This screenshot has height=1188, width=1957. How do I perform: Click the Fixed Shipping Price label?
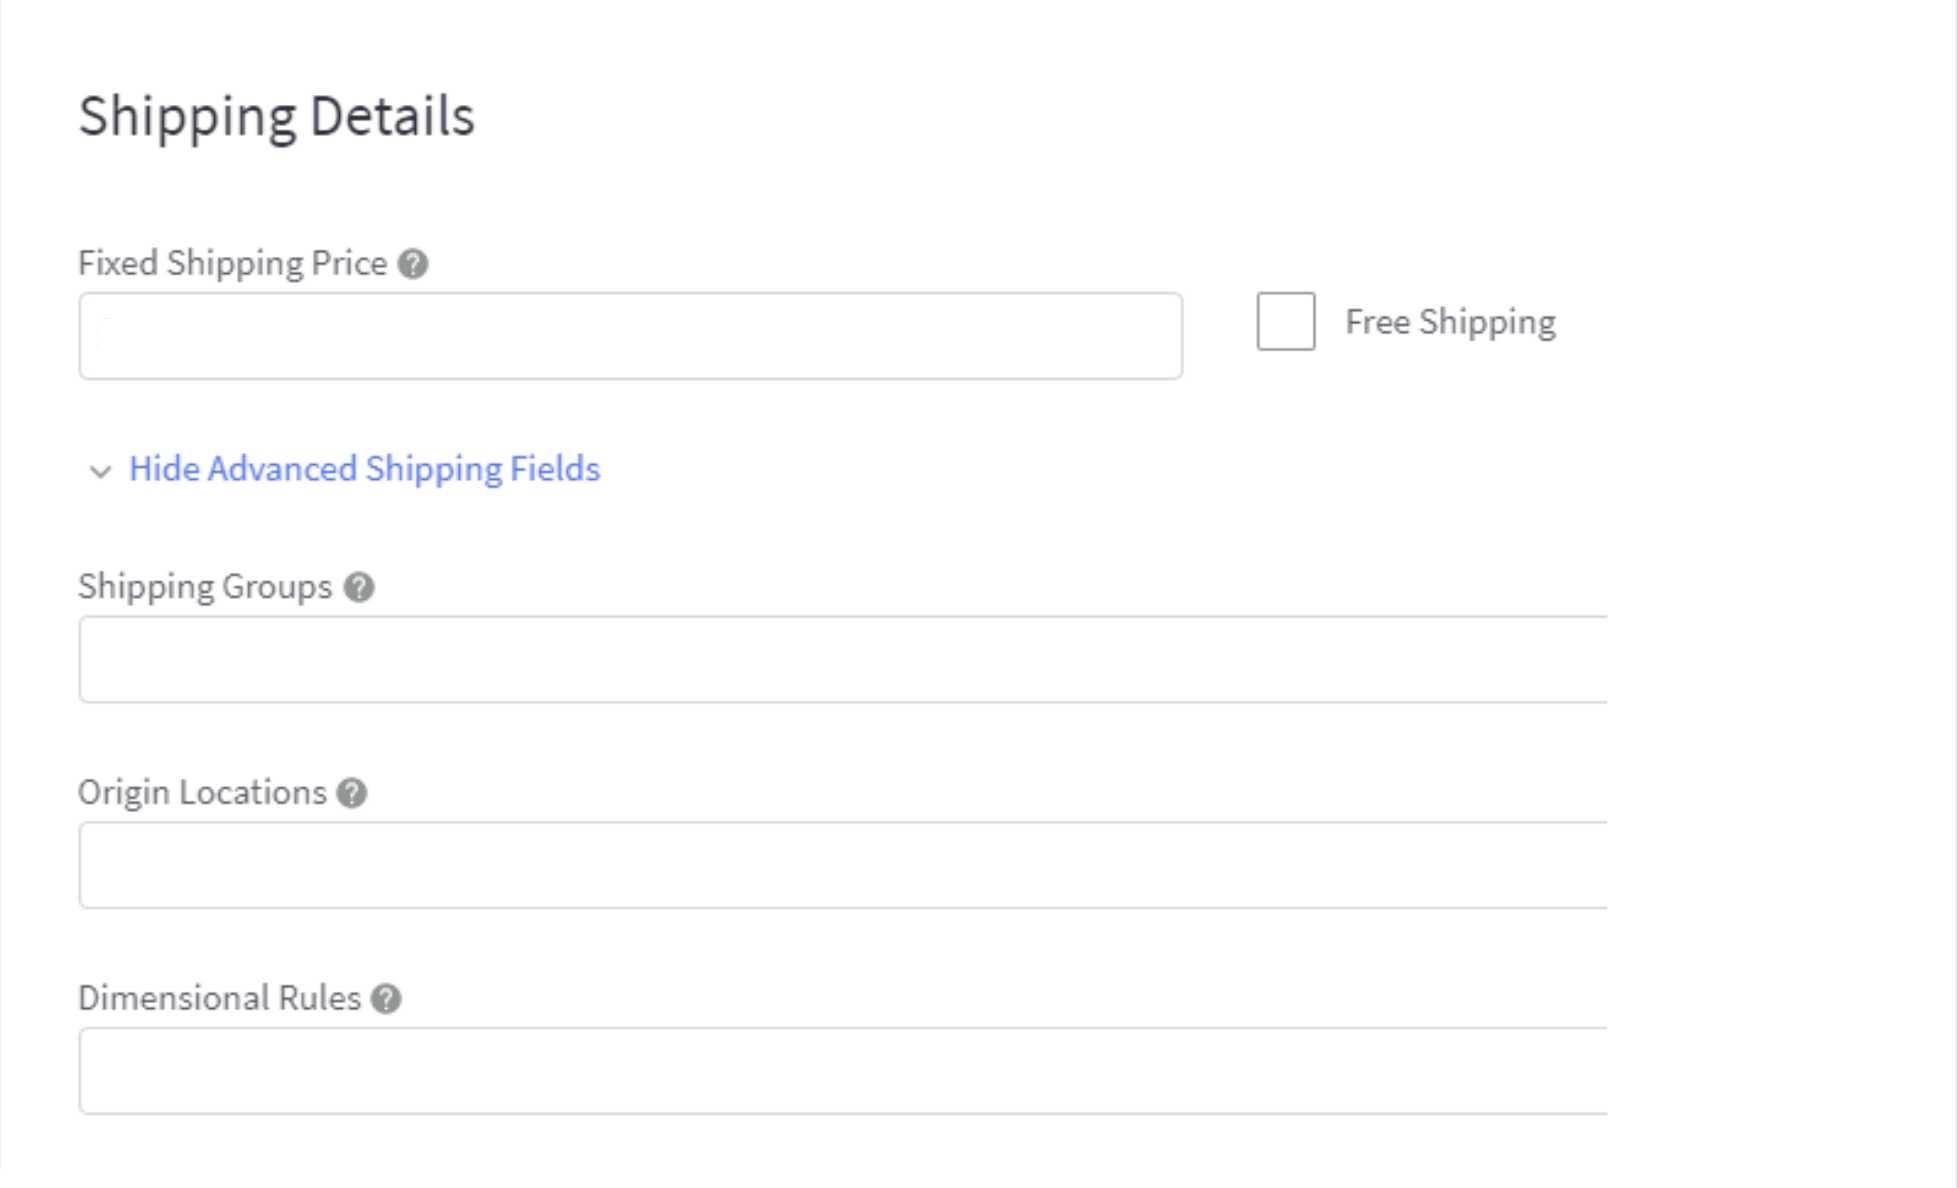[x=232, y=263]
